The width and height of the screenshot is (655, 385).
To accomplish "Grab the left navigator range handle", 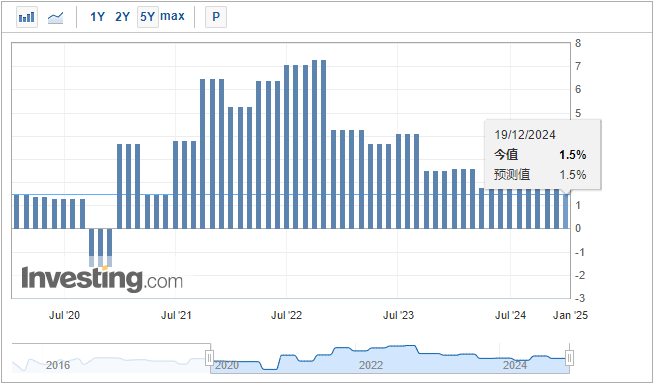I will [x=210, y=358].
